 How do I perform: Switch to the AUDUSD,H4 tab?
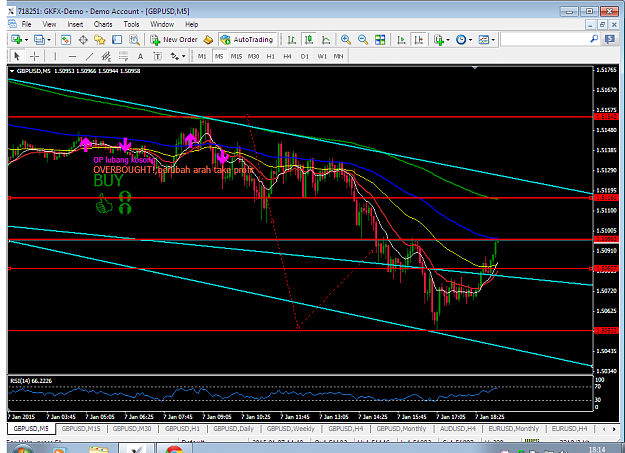click(458, 429)
